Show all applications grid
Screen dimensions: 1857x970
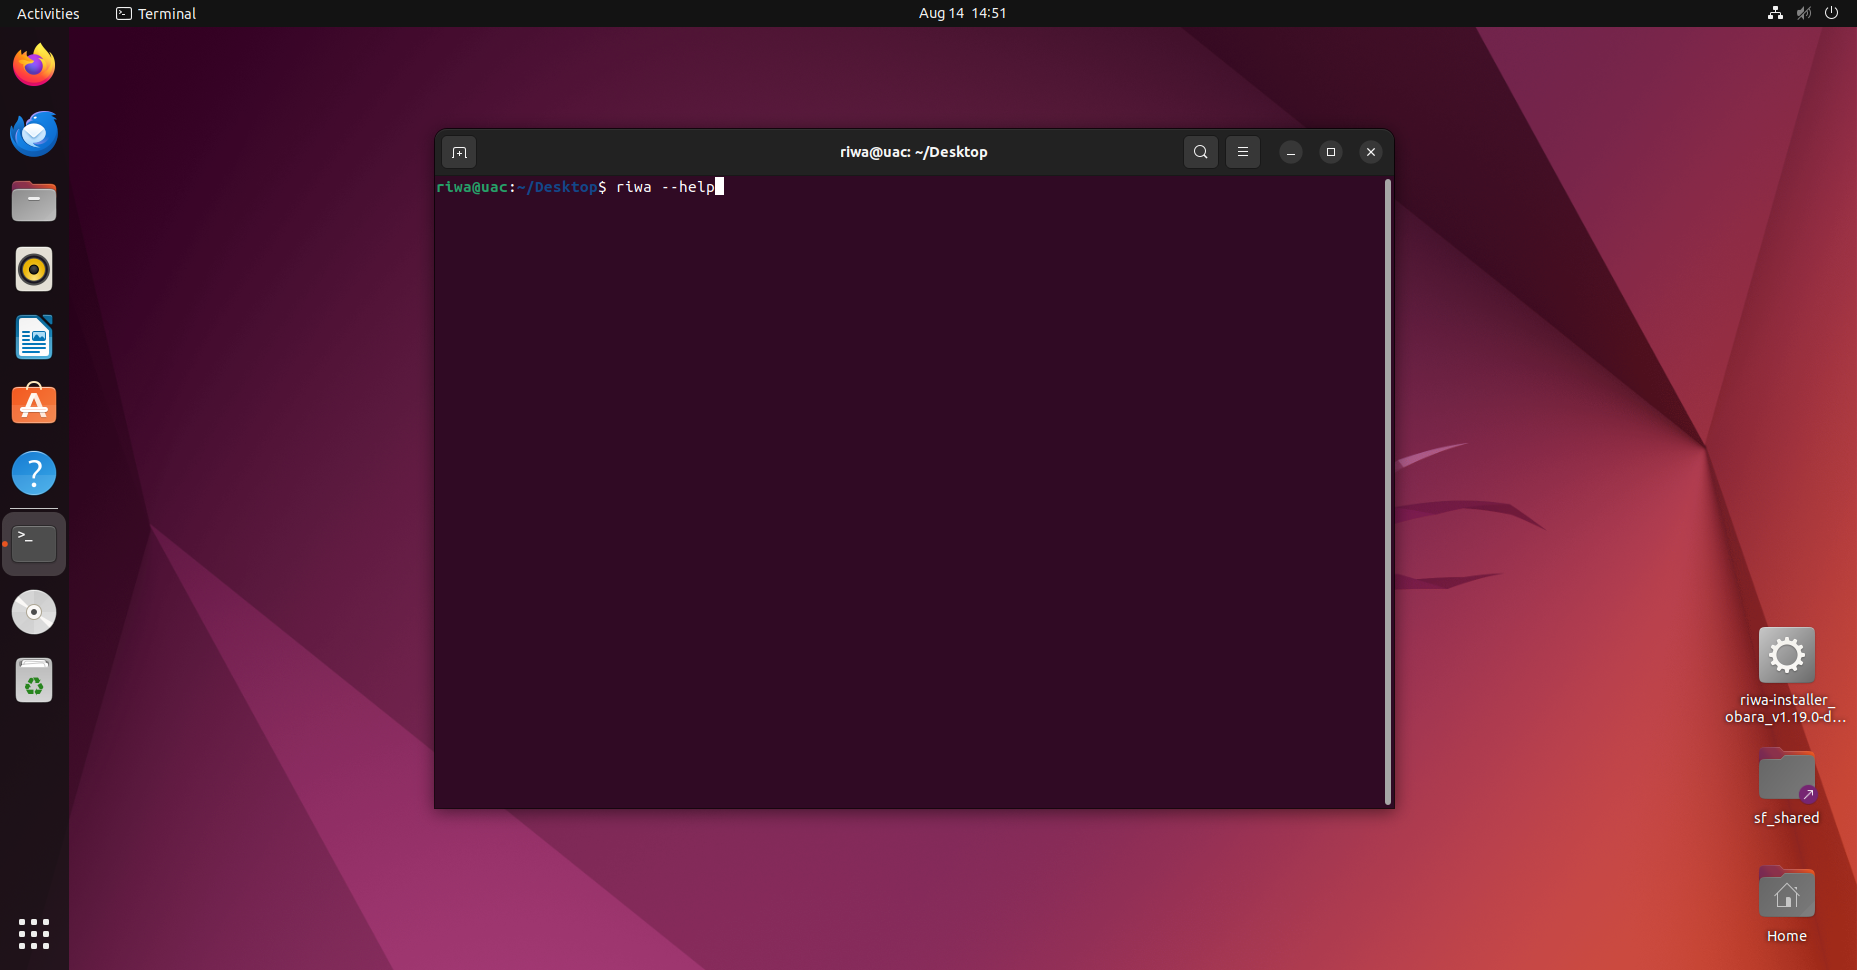pos(34,933)
